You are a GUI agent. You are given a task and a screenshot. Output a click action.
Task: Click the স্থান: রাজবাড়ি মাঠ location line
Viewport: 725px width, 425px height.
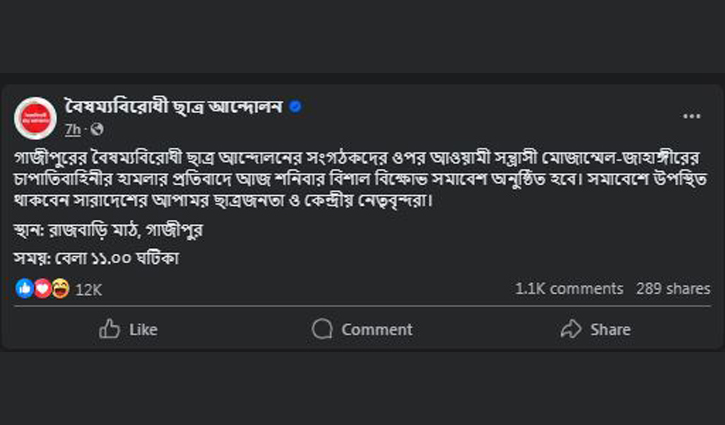tap(108, 230)
